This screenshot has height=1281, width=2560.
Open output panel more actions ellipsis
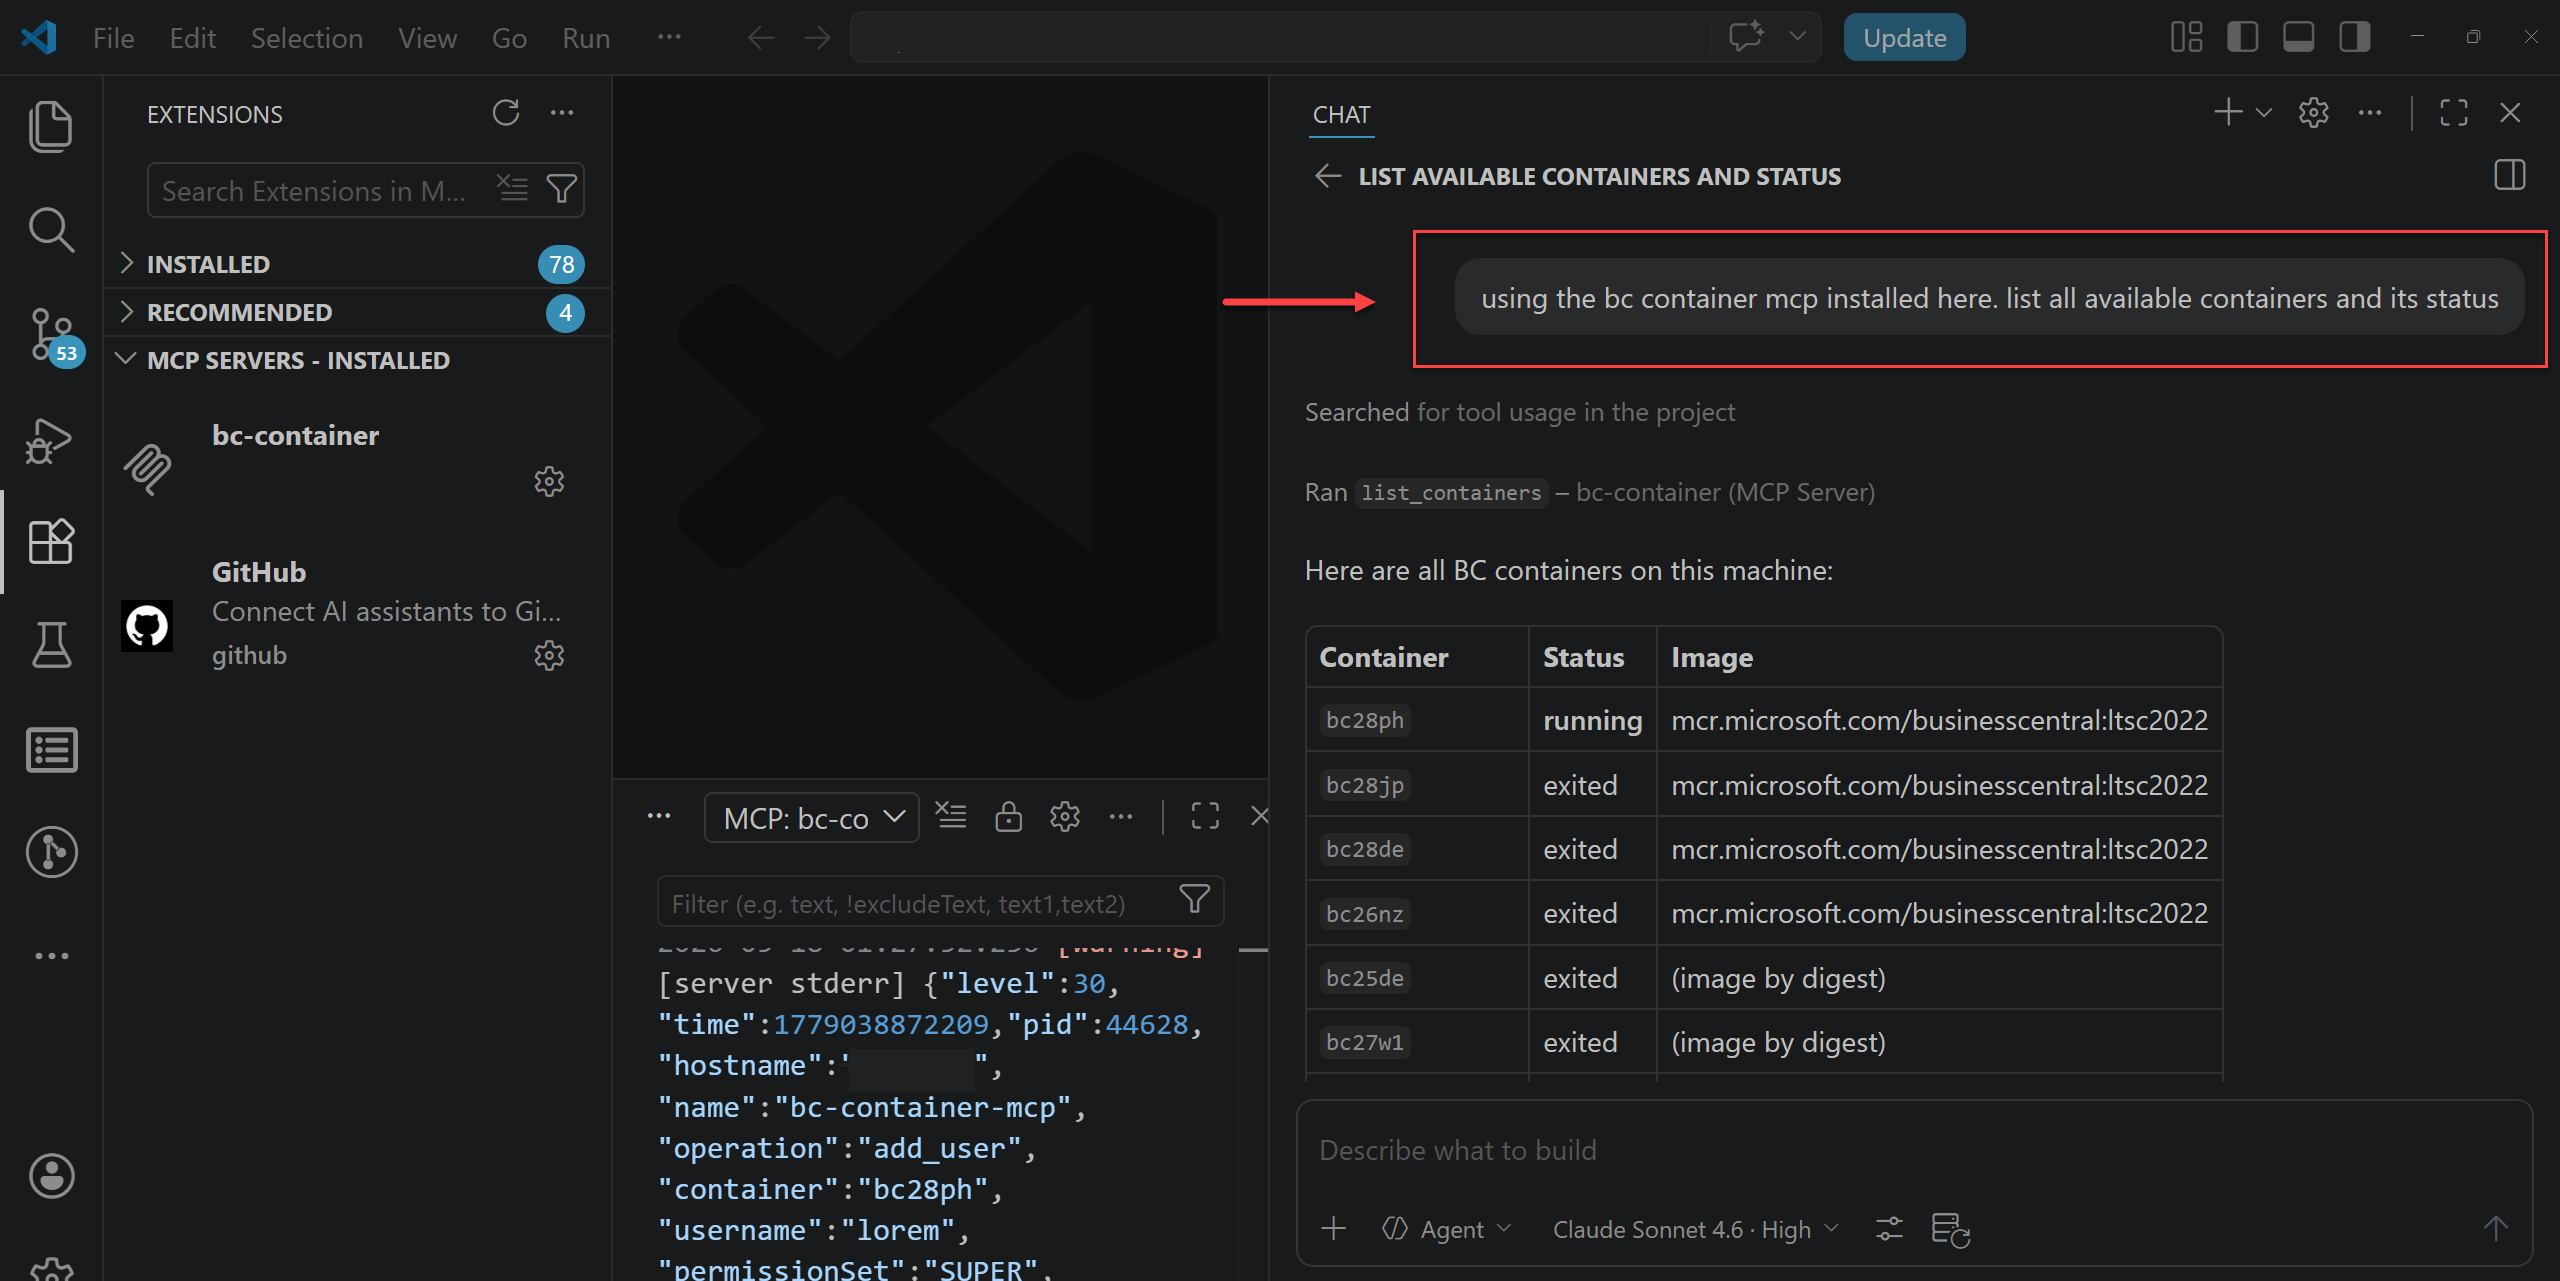[x=1121, y=816]
